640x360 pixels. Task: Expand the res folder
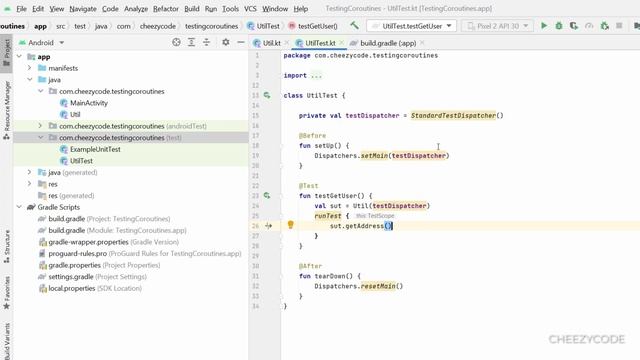pyautogui.click(x=29, y=184)
